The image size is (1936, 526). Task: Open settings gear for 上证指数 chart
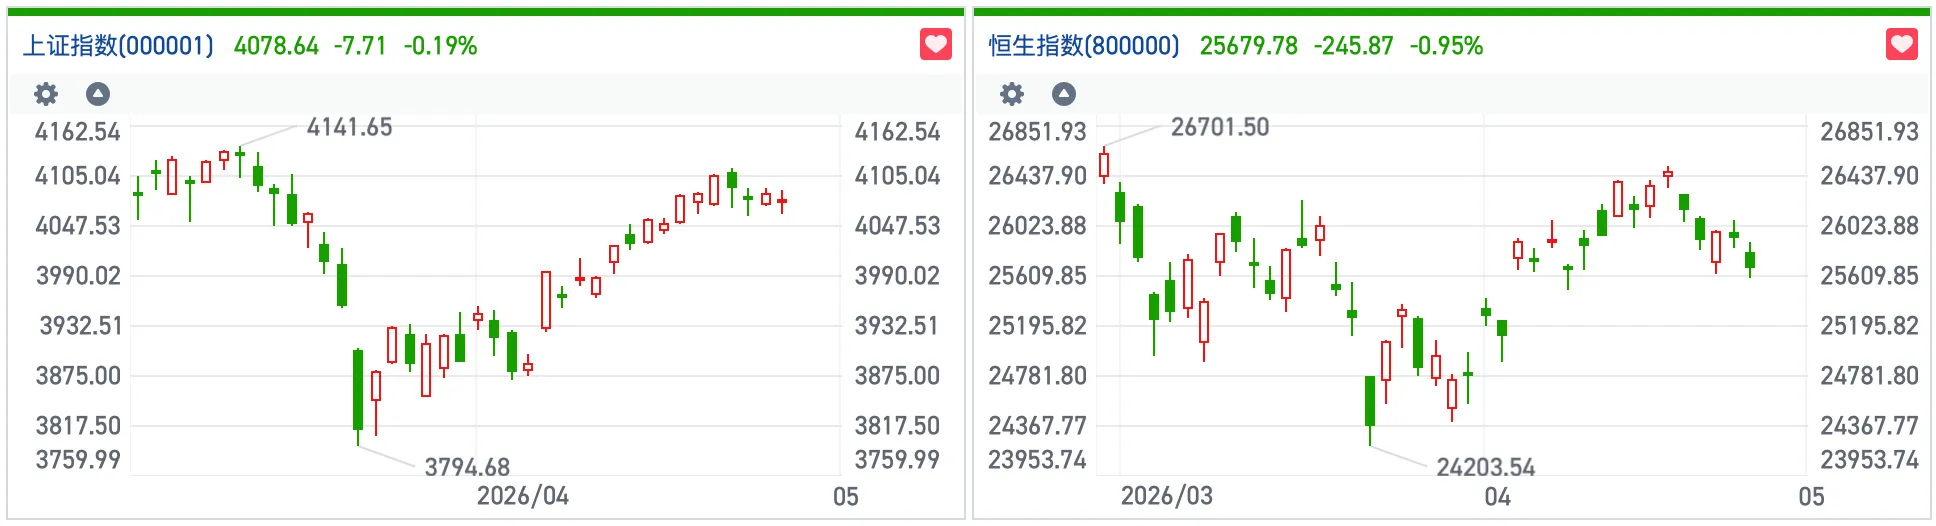(x=46, y=94)
